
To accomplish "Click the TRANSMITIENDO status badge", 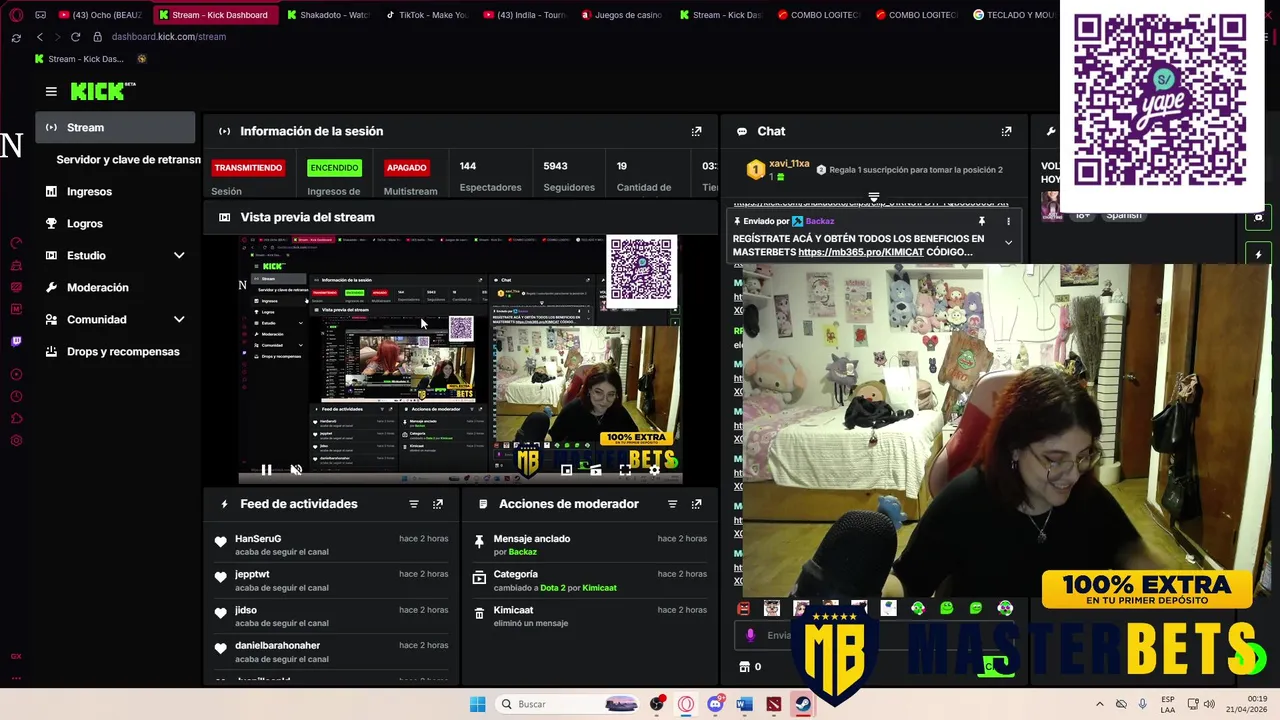I will click(248, 168).
